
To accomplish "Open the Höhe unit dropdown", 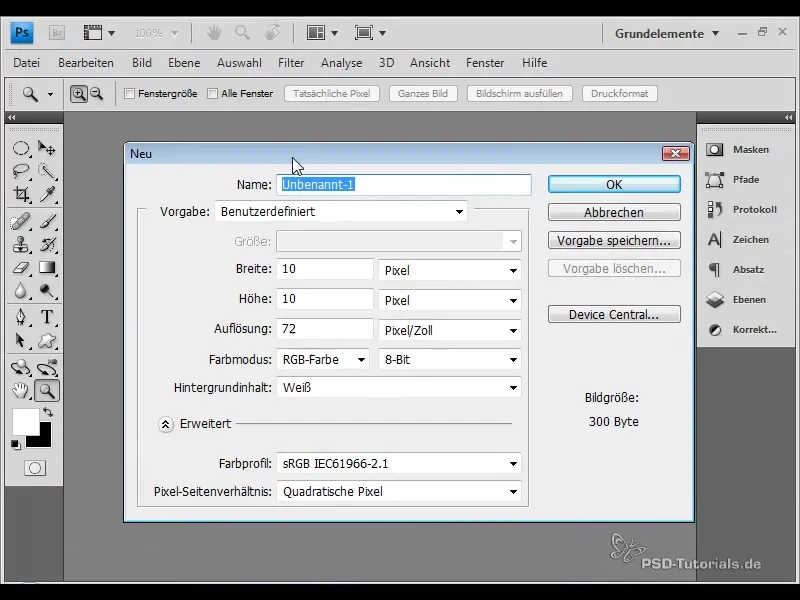I will [449, 301].
